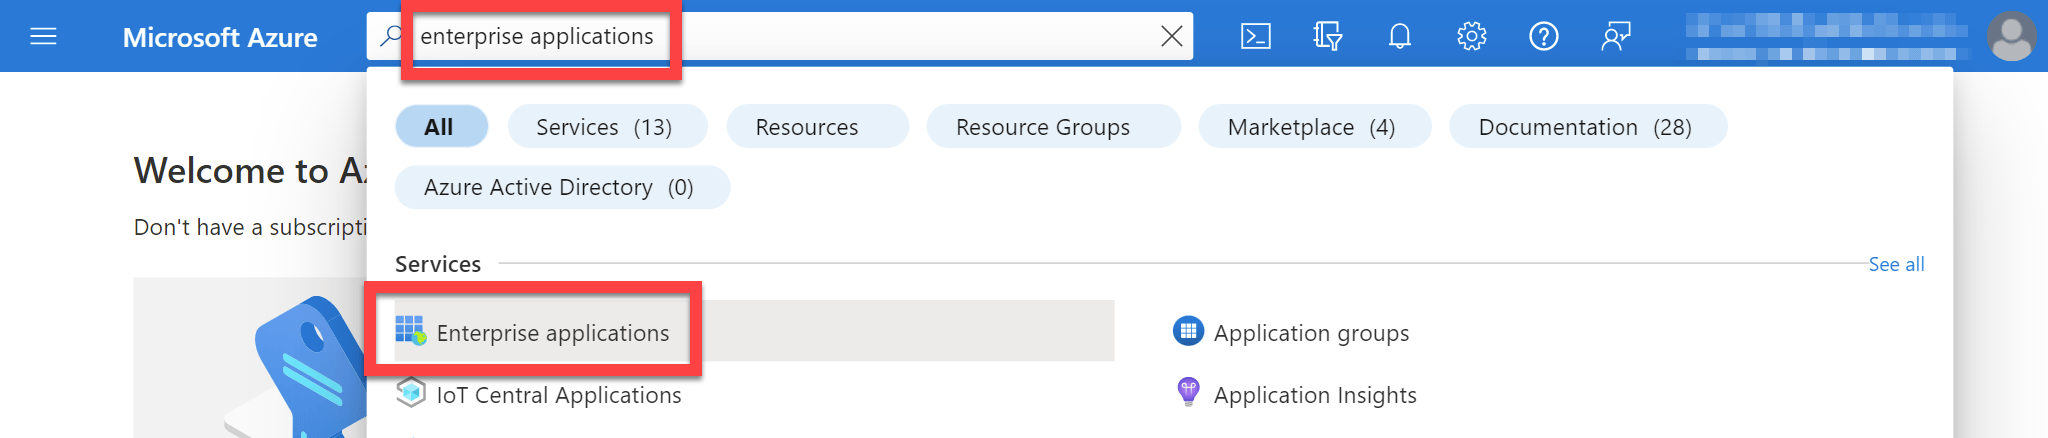Viewport: 2048px width, 438px height.
Task: Open Application groups result
Action: tap(1312, 333)
